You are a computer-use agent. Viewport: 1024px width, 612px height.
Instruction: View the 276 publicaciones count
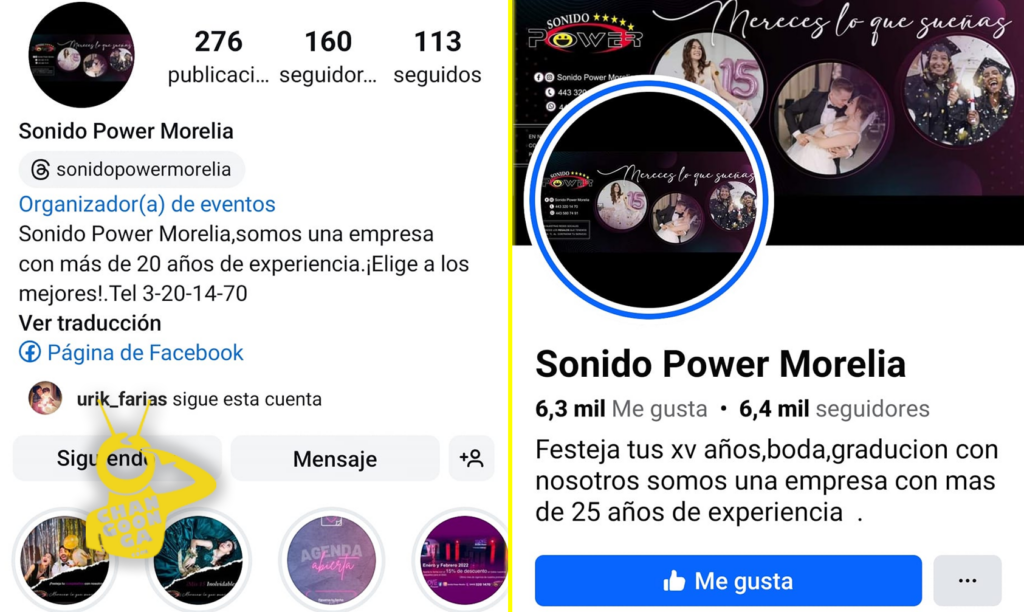coord(218,57)
